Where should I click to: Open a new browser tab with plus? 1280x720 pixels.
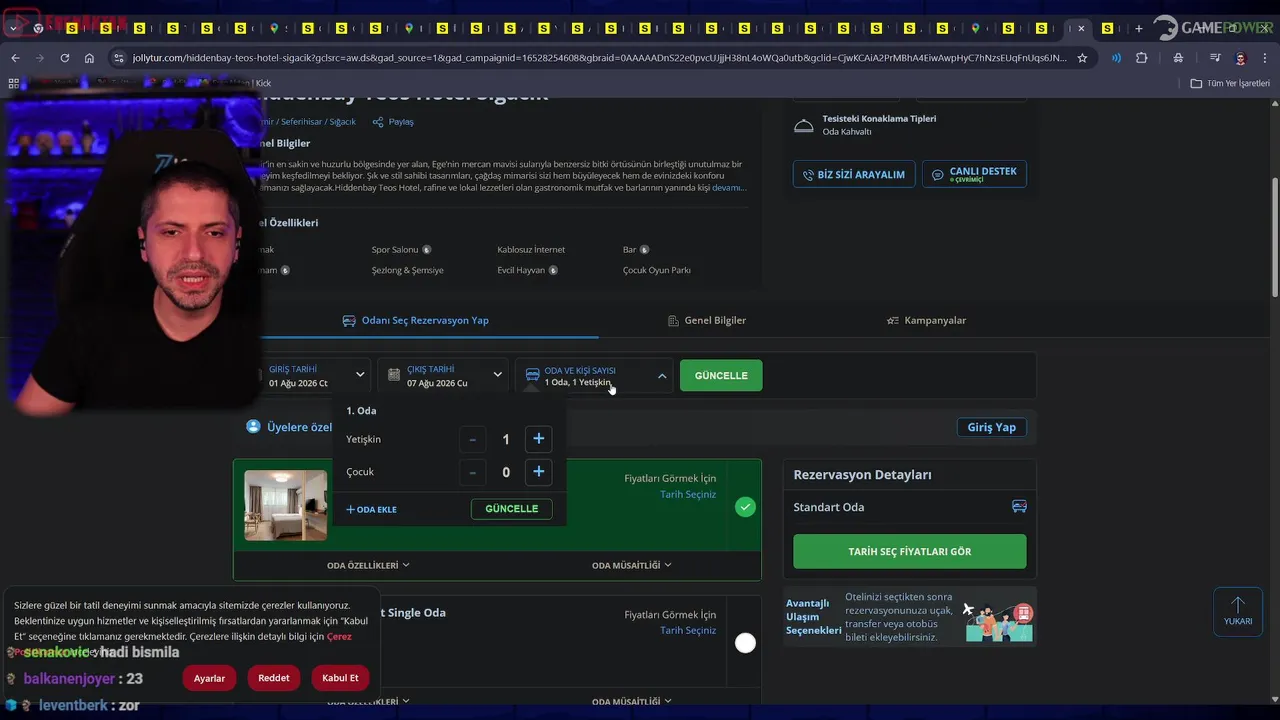tap(1138, 28)
